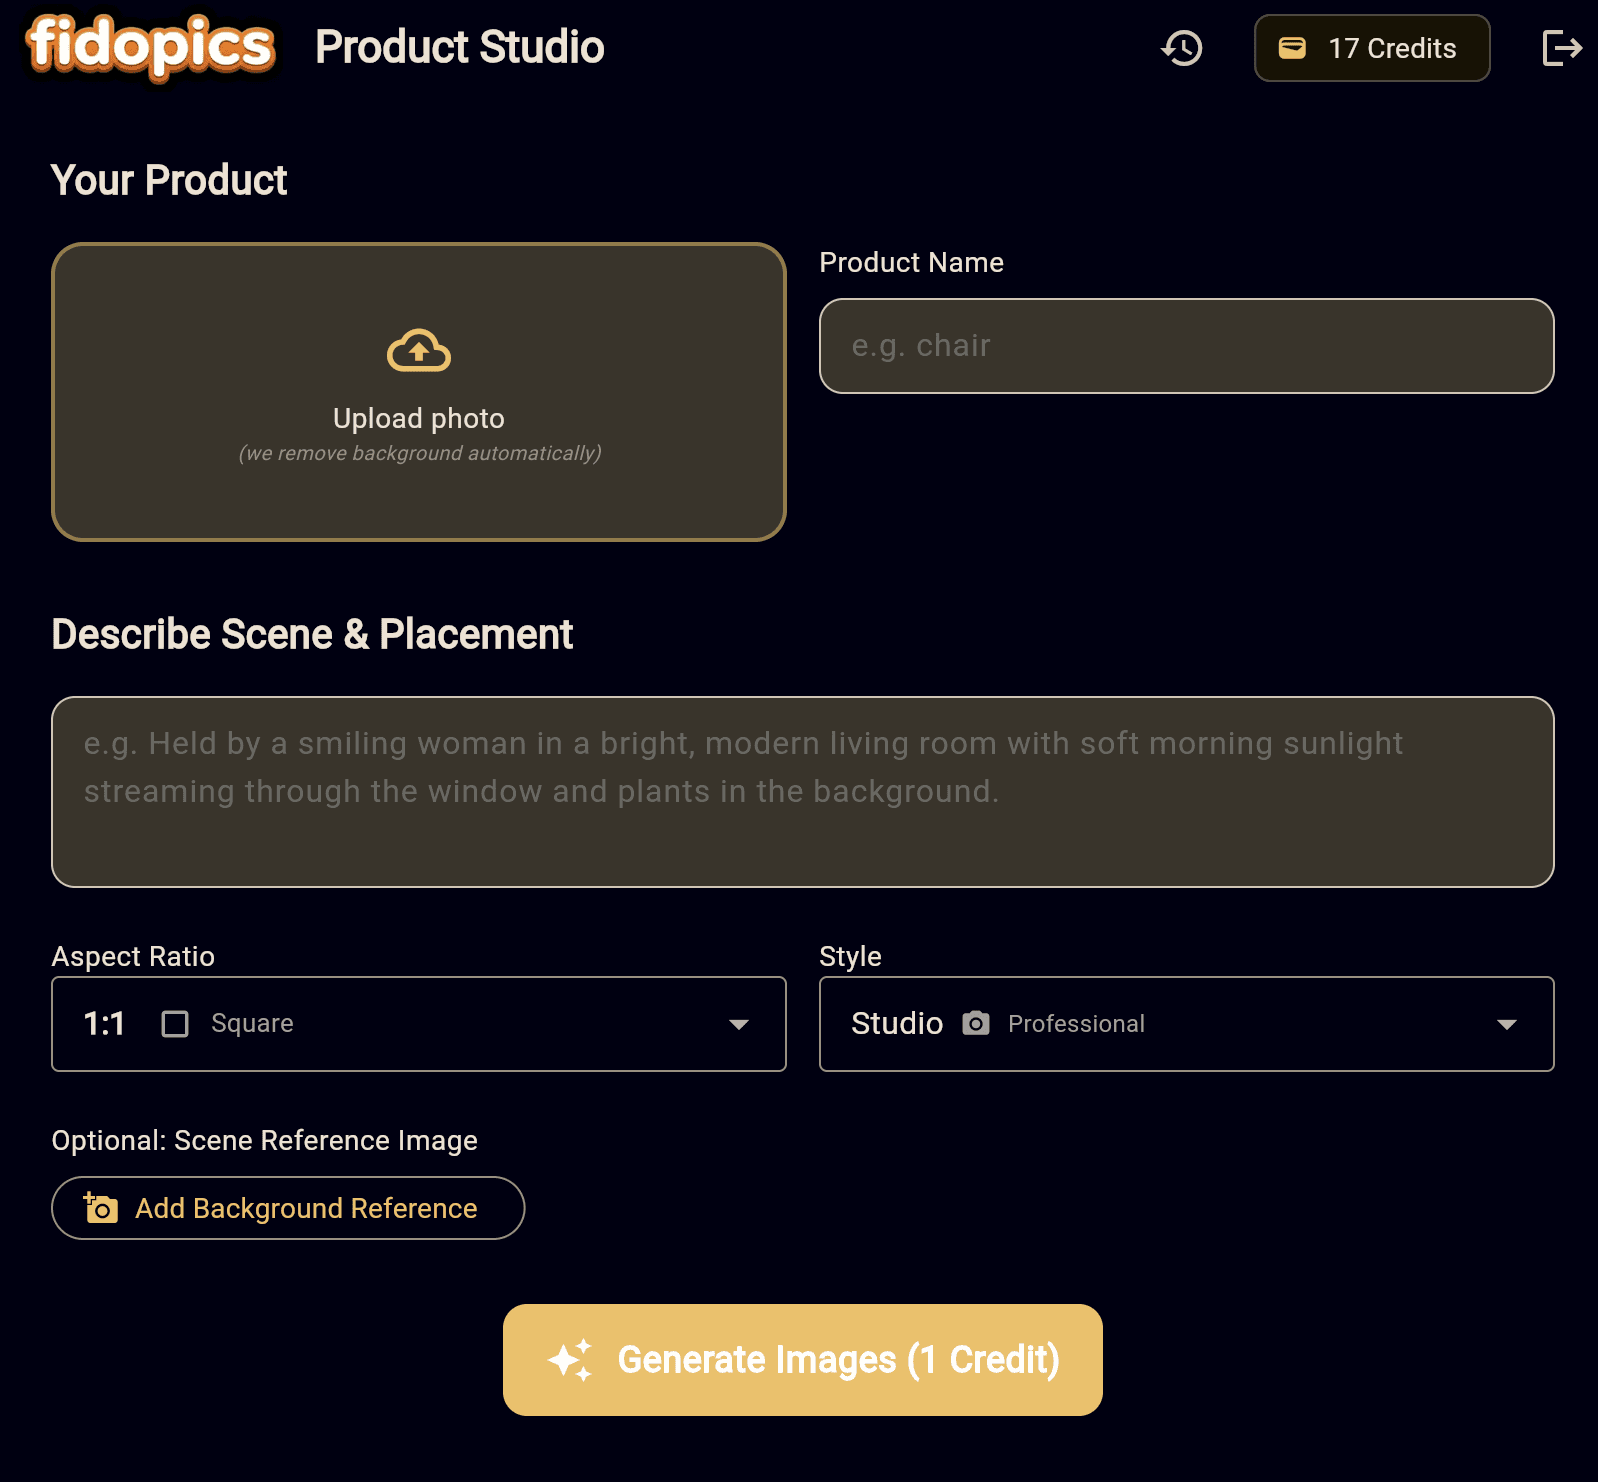Click the add-photo camera icon for background reference
1598x1482 pixels.
point(100,1208)
